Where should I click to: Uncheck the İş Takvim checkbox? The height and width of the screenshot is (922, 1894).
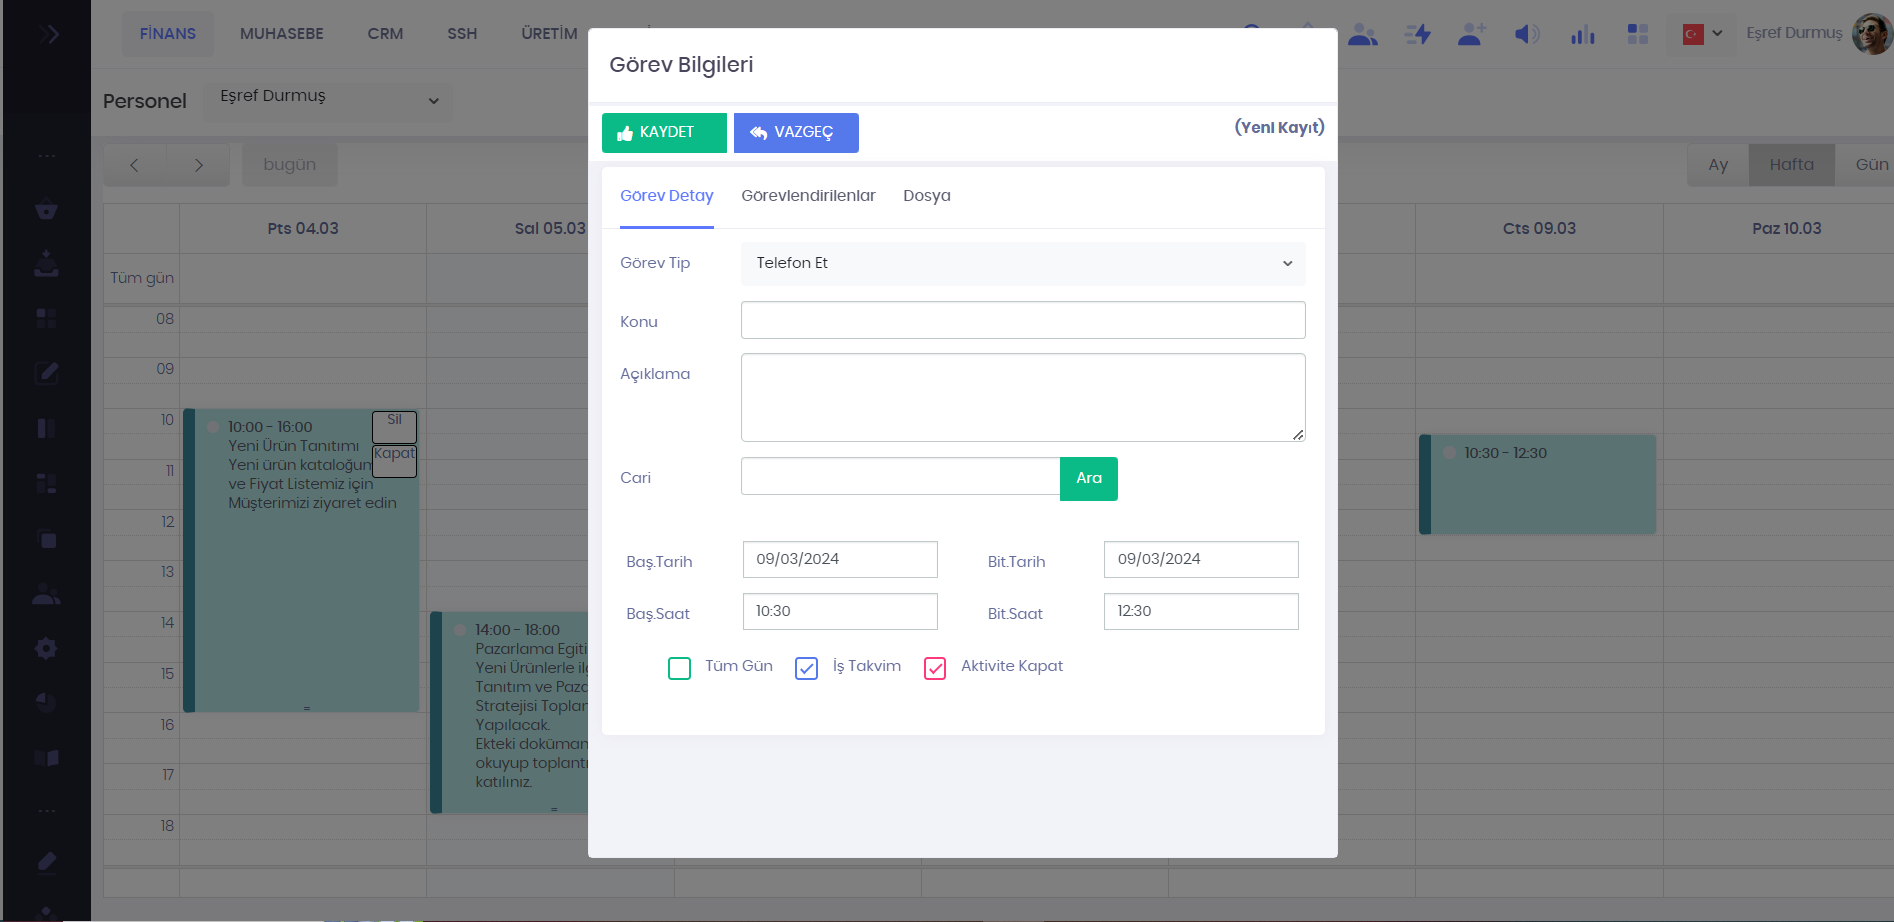click(x=806, y=668)
